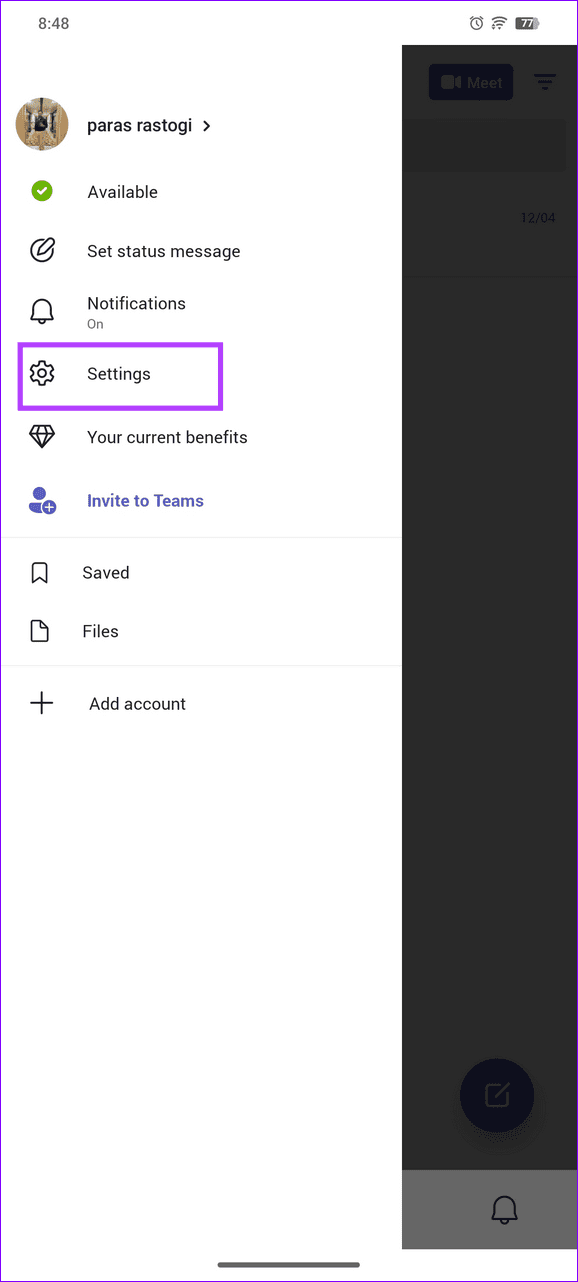Open Settings
This screenshot has width=578, height=1282.
[x=119, y=374]
